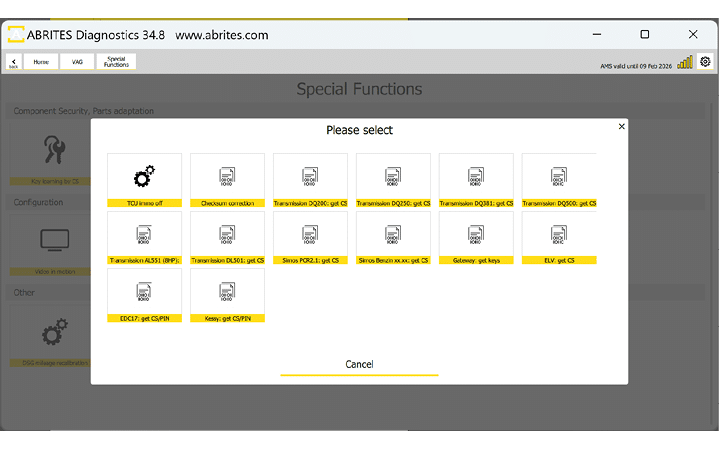Select Transmission DQ250: get CS tile
The width and height of the screenshot is (719, 449).
point(393,180)
